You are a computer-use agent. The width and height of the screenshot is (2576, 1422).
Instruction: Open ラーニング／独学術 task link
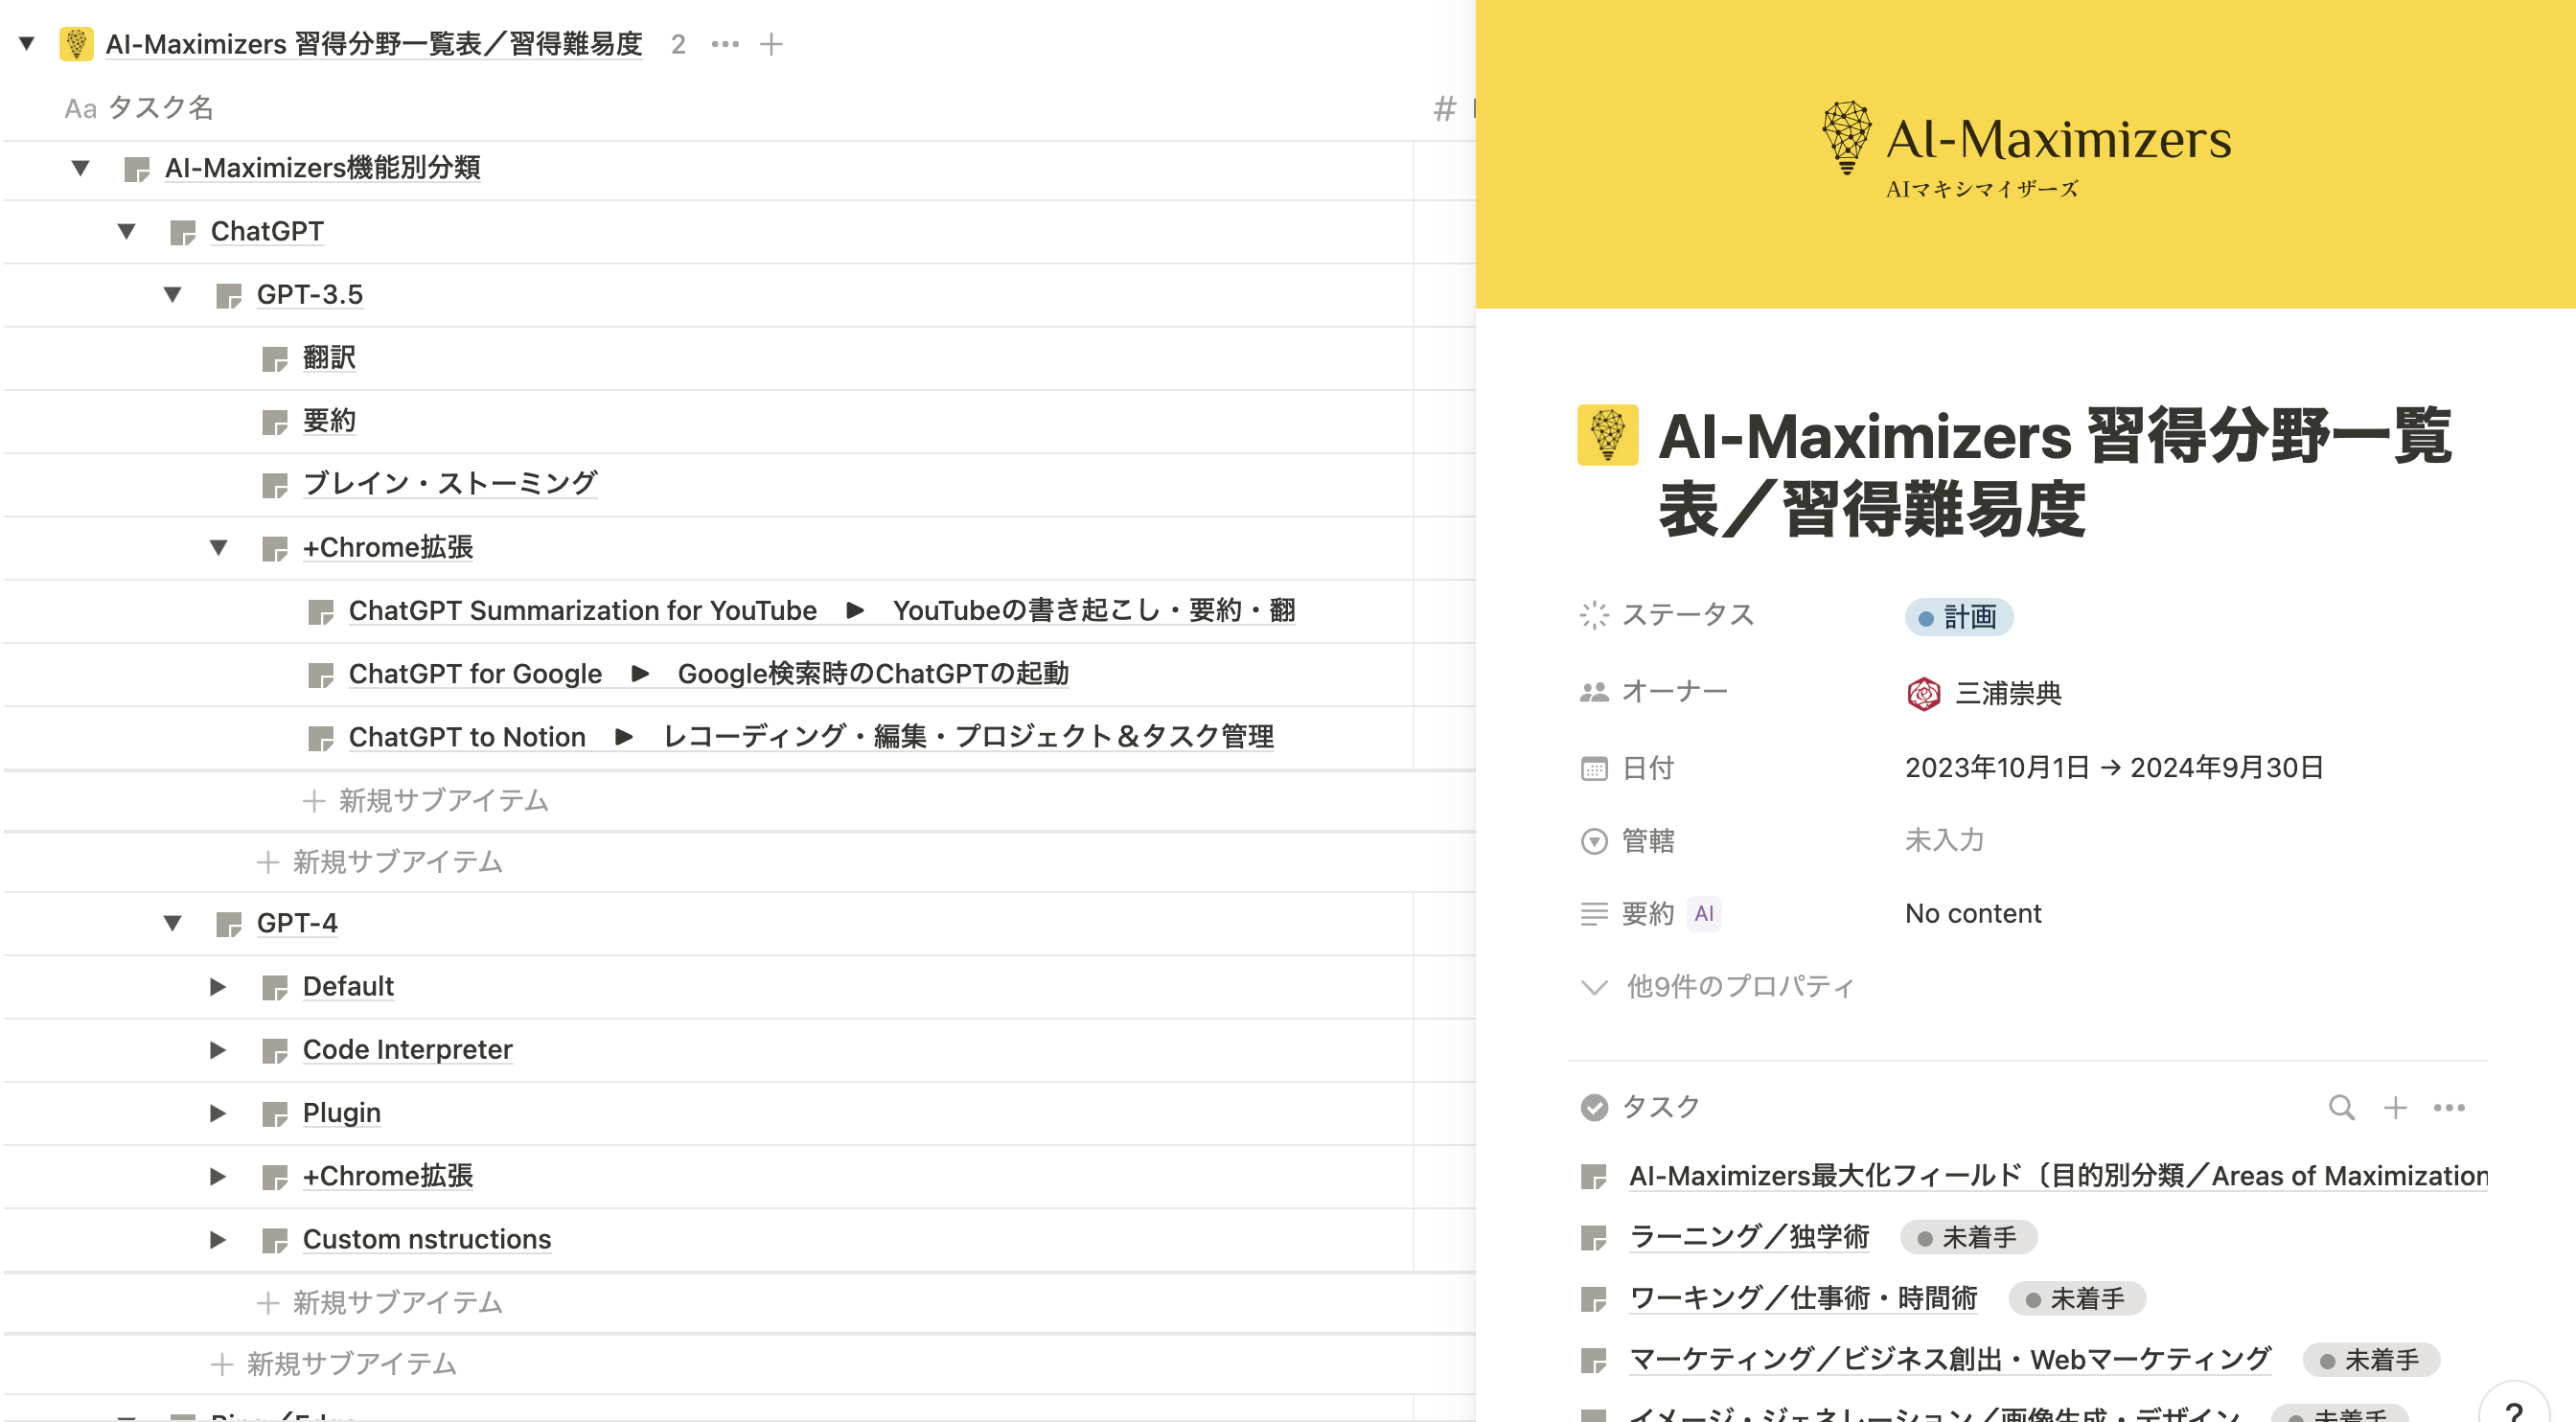[1749, 1238]
